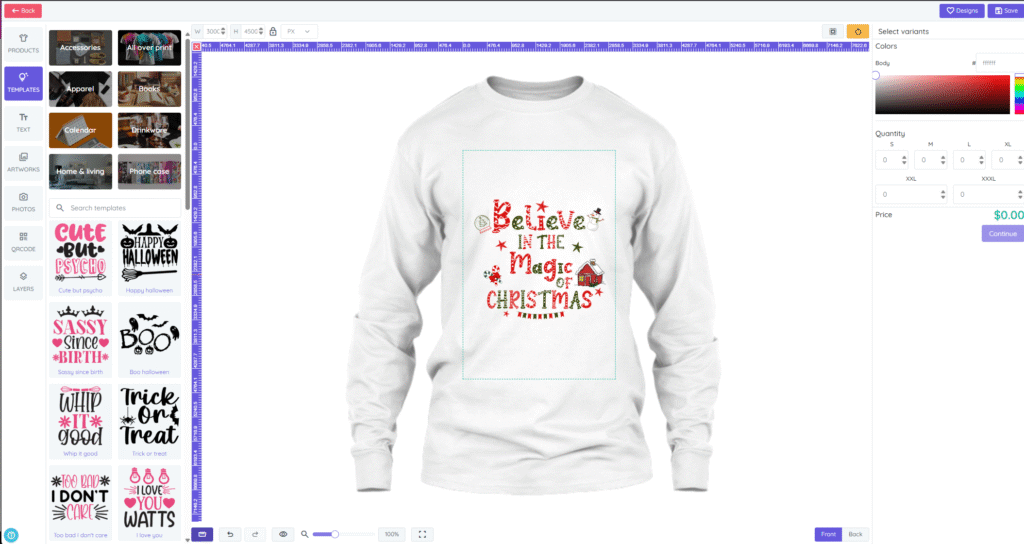Open the QR code tool
Image resolution: width=1024 pixels, height=544 pixels.
23,241
